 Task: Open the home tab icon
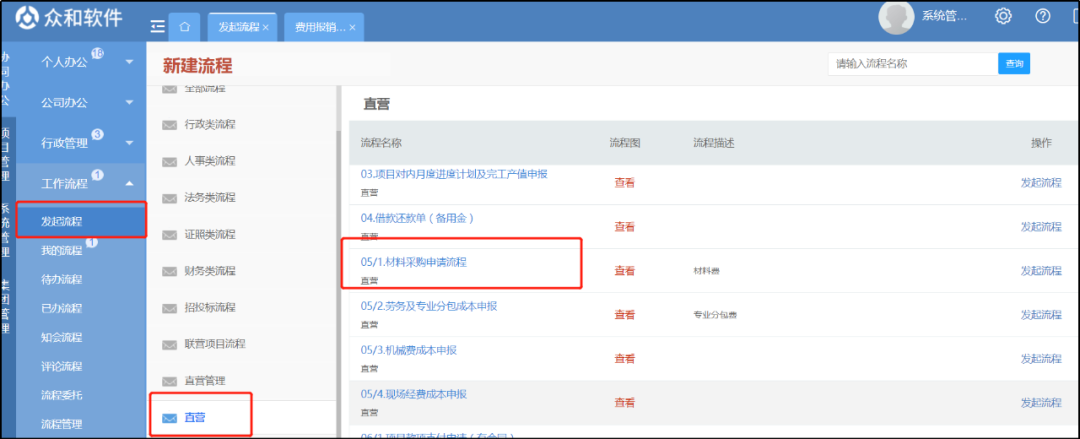pos(184,27)
